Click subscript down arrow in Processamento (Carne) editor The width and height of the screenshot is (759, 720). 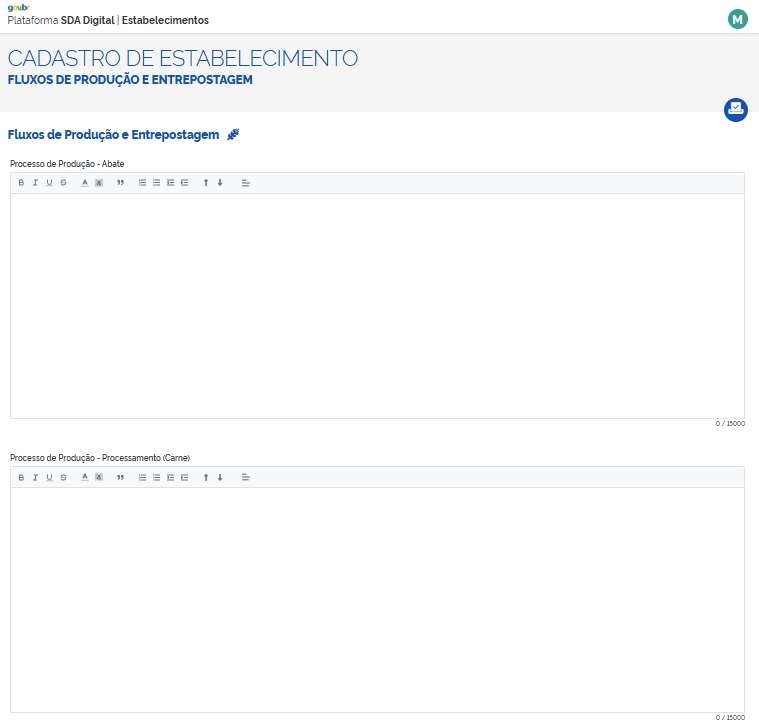tap(220, 477)
